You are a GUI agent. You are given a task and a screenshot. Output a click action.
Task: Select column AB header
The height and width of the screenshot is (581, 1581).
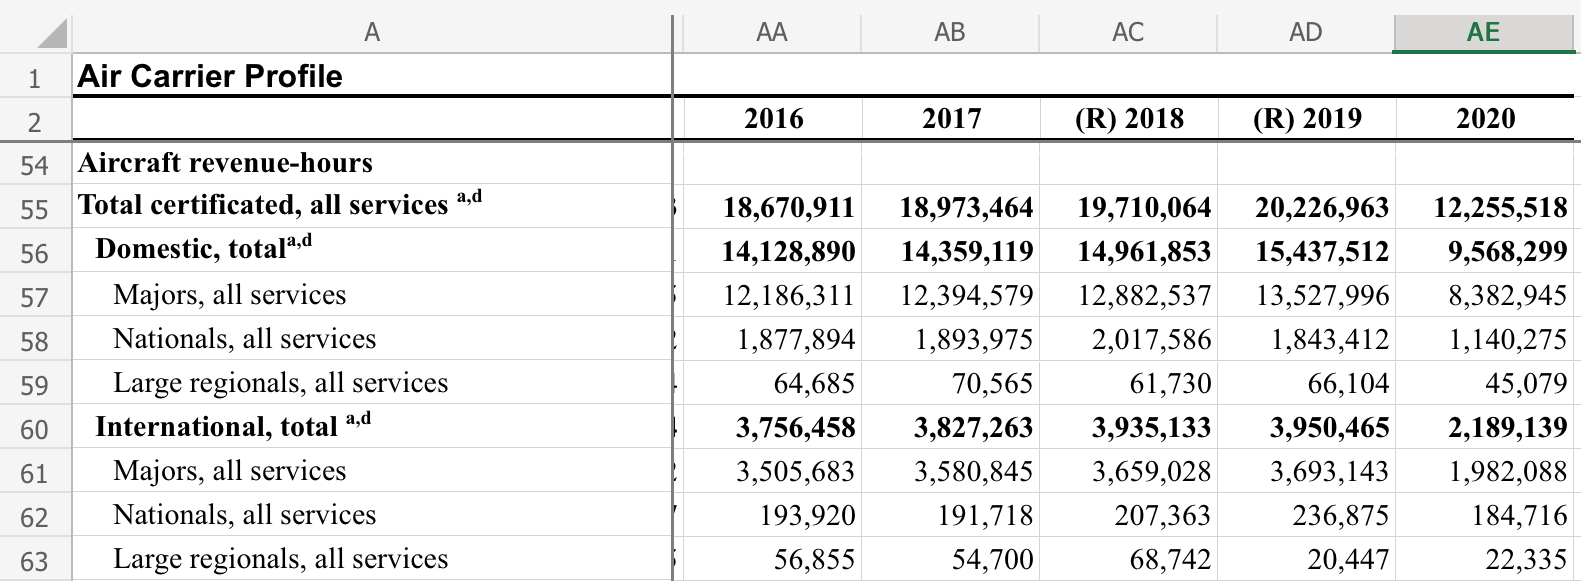[950, 33]
